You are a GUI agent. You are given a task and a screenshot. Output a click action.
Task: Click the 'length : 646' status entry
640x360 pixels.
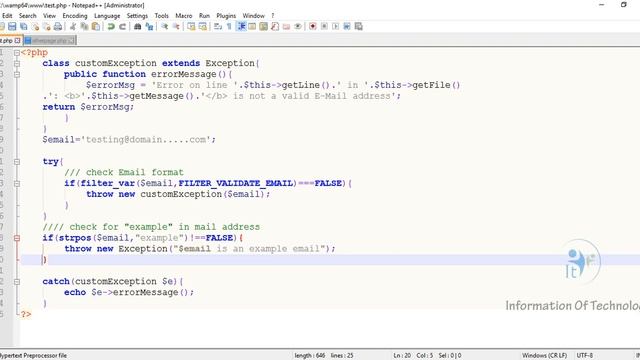point(310,356)
